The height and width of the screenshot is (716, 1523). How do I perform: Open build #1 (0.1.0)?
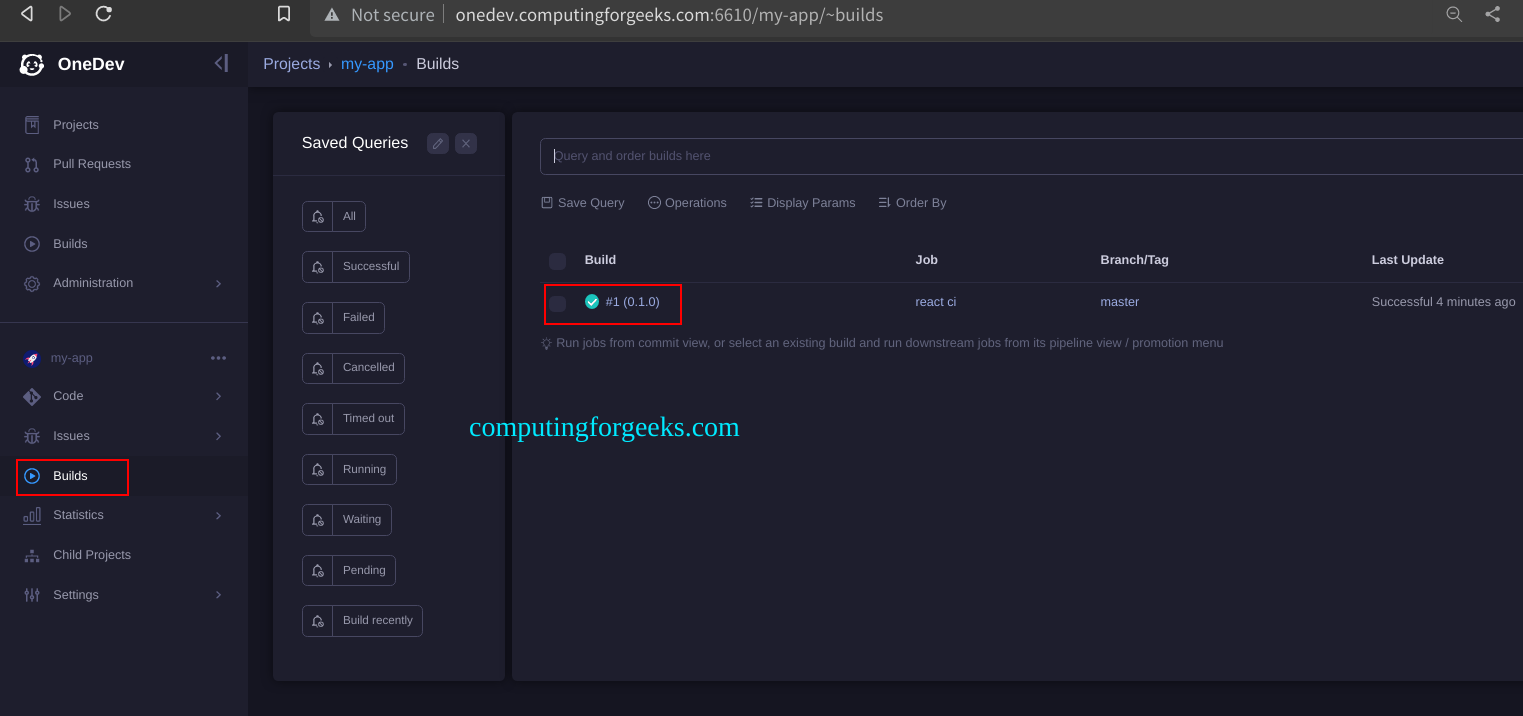pyautogui.click(x=632, y=301)
